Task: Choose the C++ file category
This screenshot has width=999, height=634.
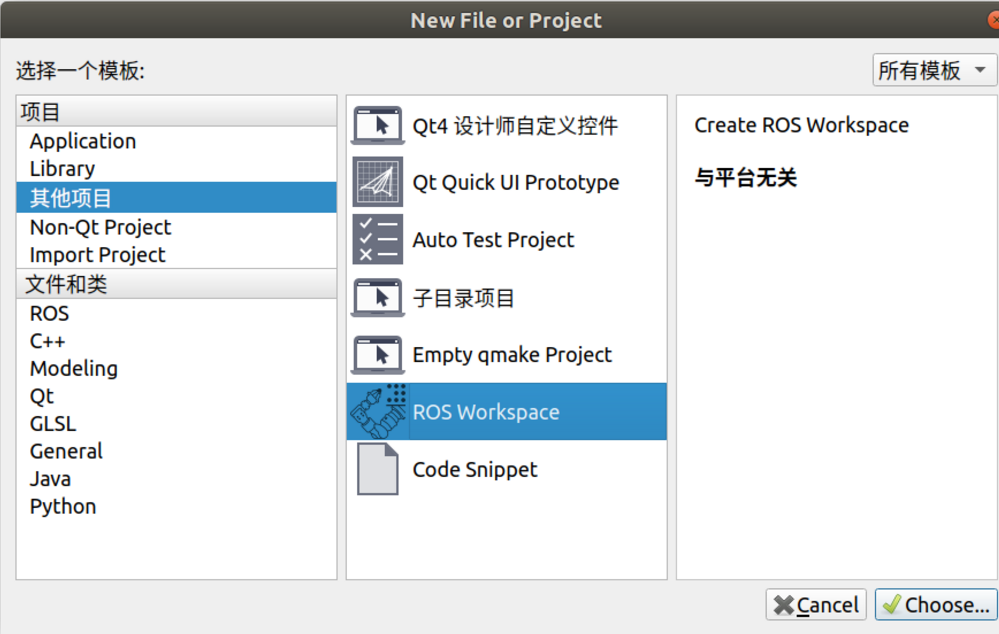Action: pyautogui.click(x=47, y=341)
